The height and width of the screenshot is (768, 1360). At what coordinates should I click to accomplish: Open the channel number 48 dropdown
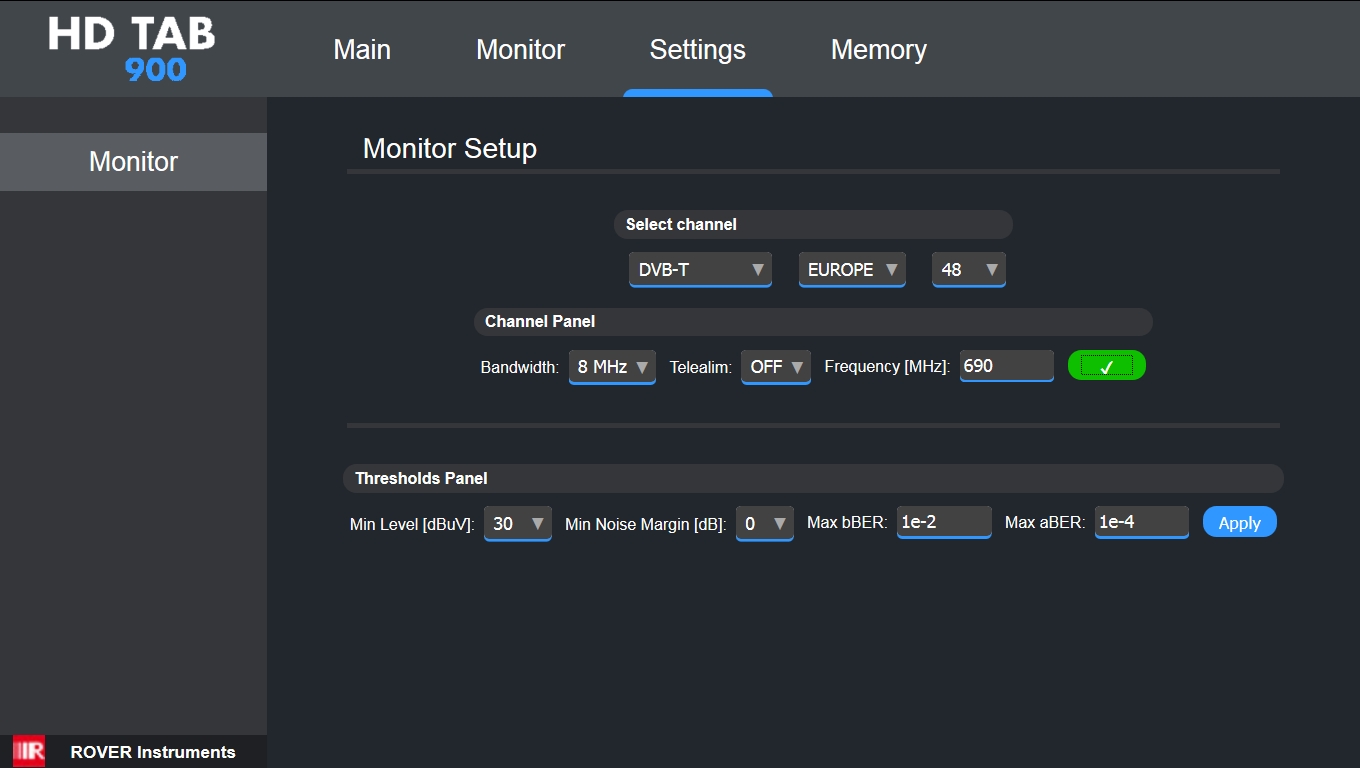click(969, 270)
